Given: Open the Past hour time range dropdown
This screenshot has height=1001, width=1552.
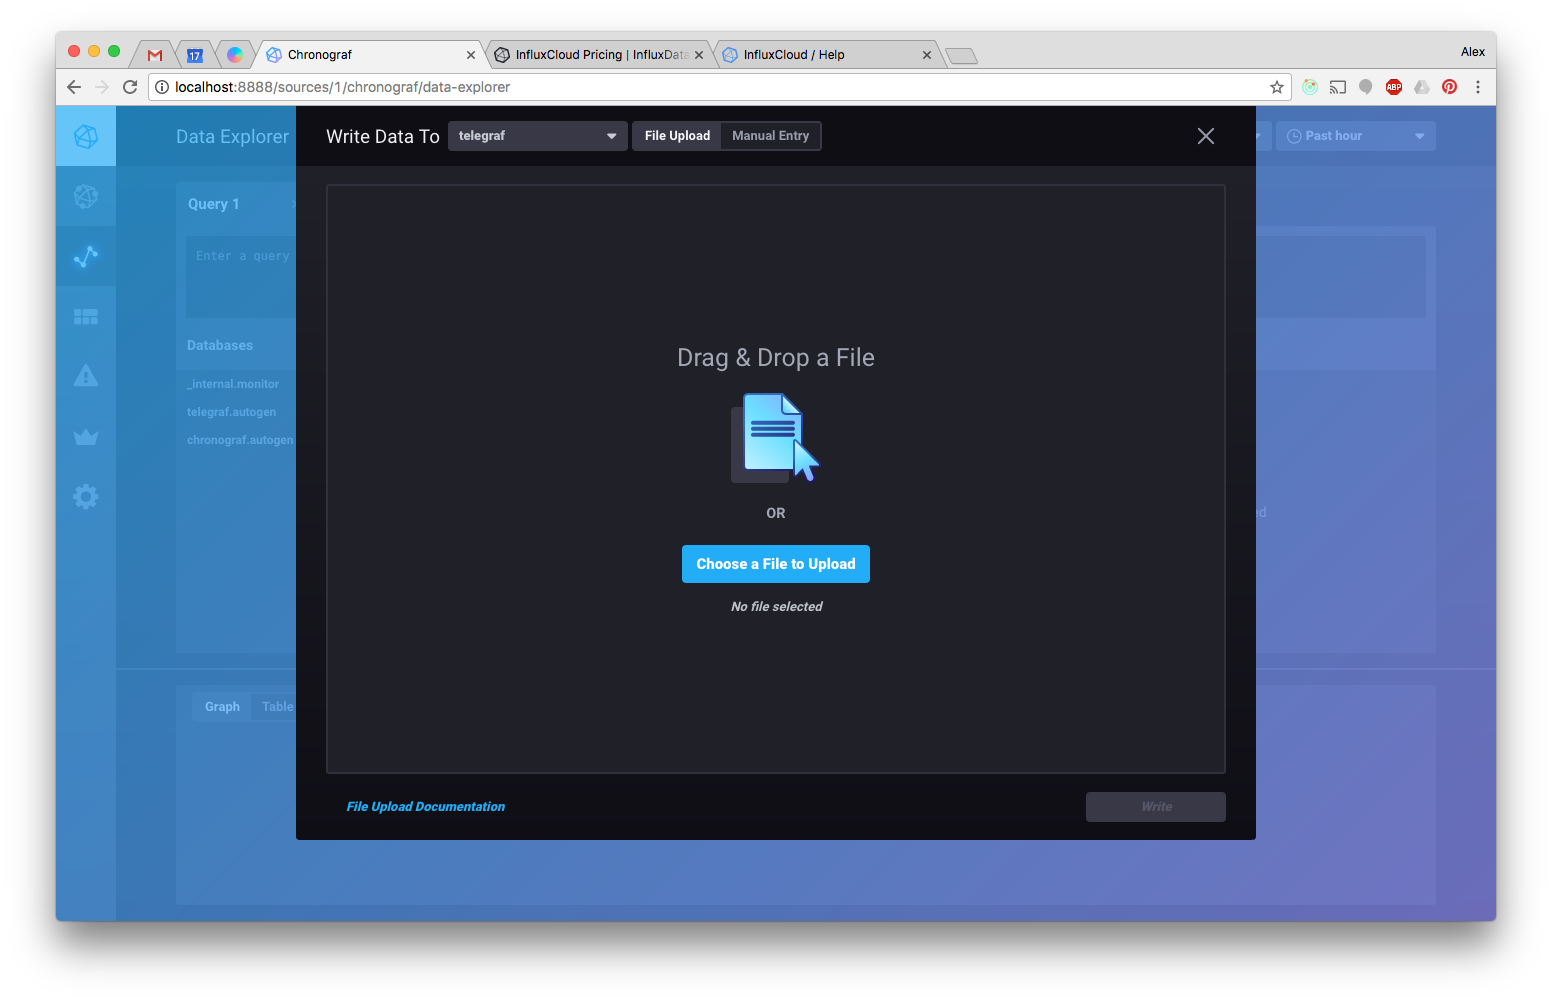Looking at the screenshot, I should pyautogui.click(x=1355, y=136).
